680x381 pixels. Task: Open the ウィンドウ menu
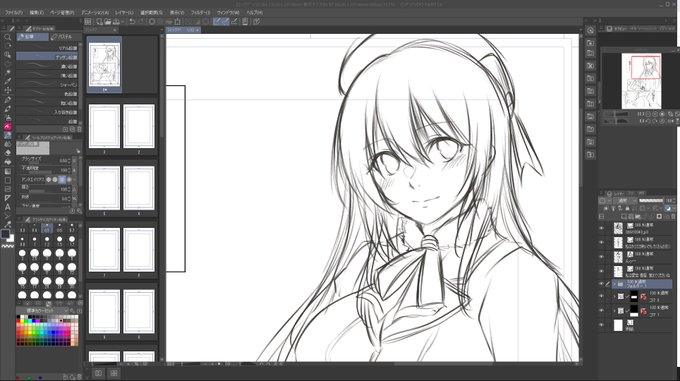pyautogui.click(x=228, y=13)
